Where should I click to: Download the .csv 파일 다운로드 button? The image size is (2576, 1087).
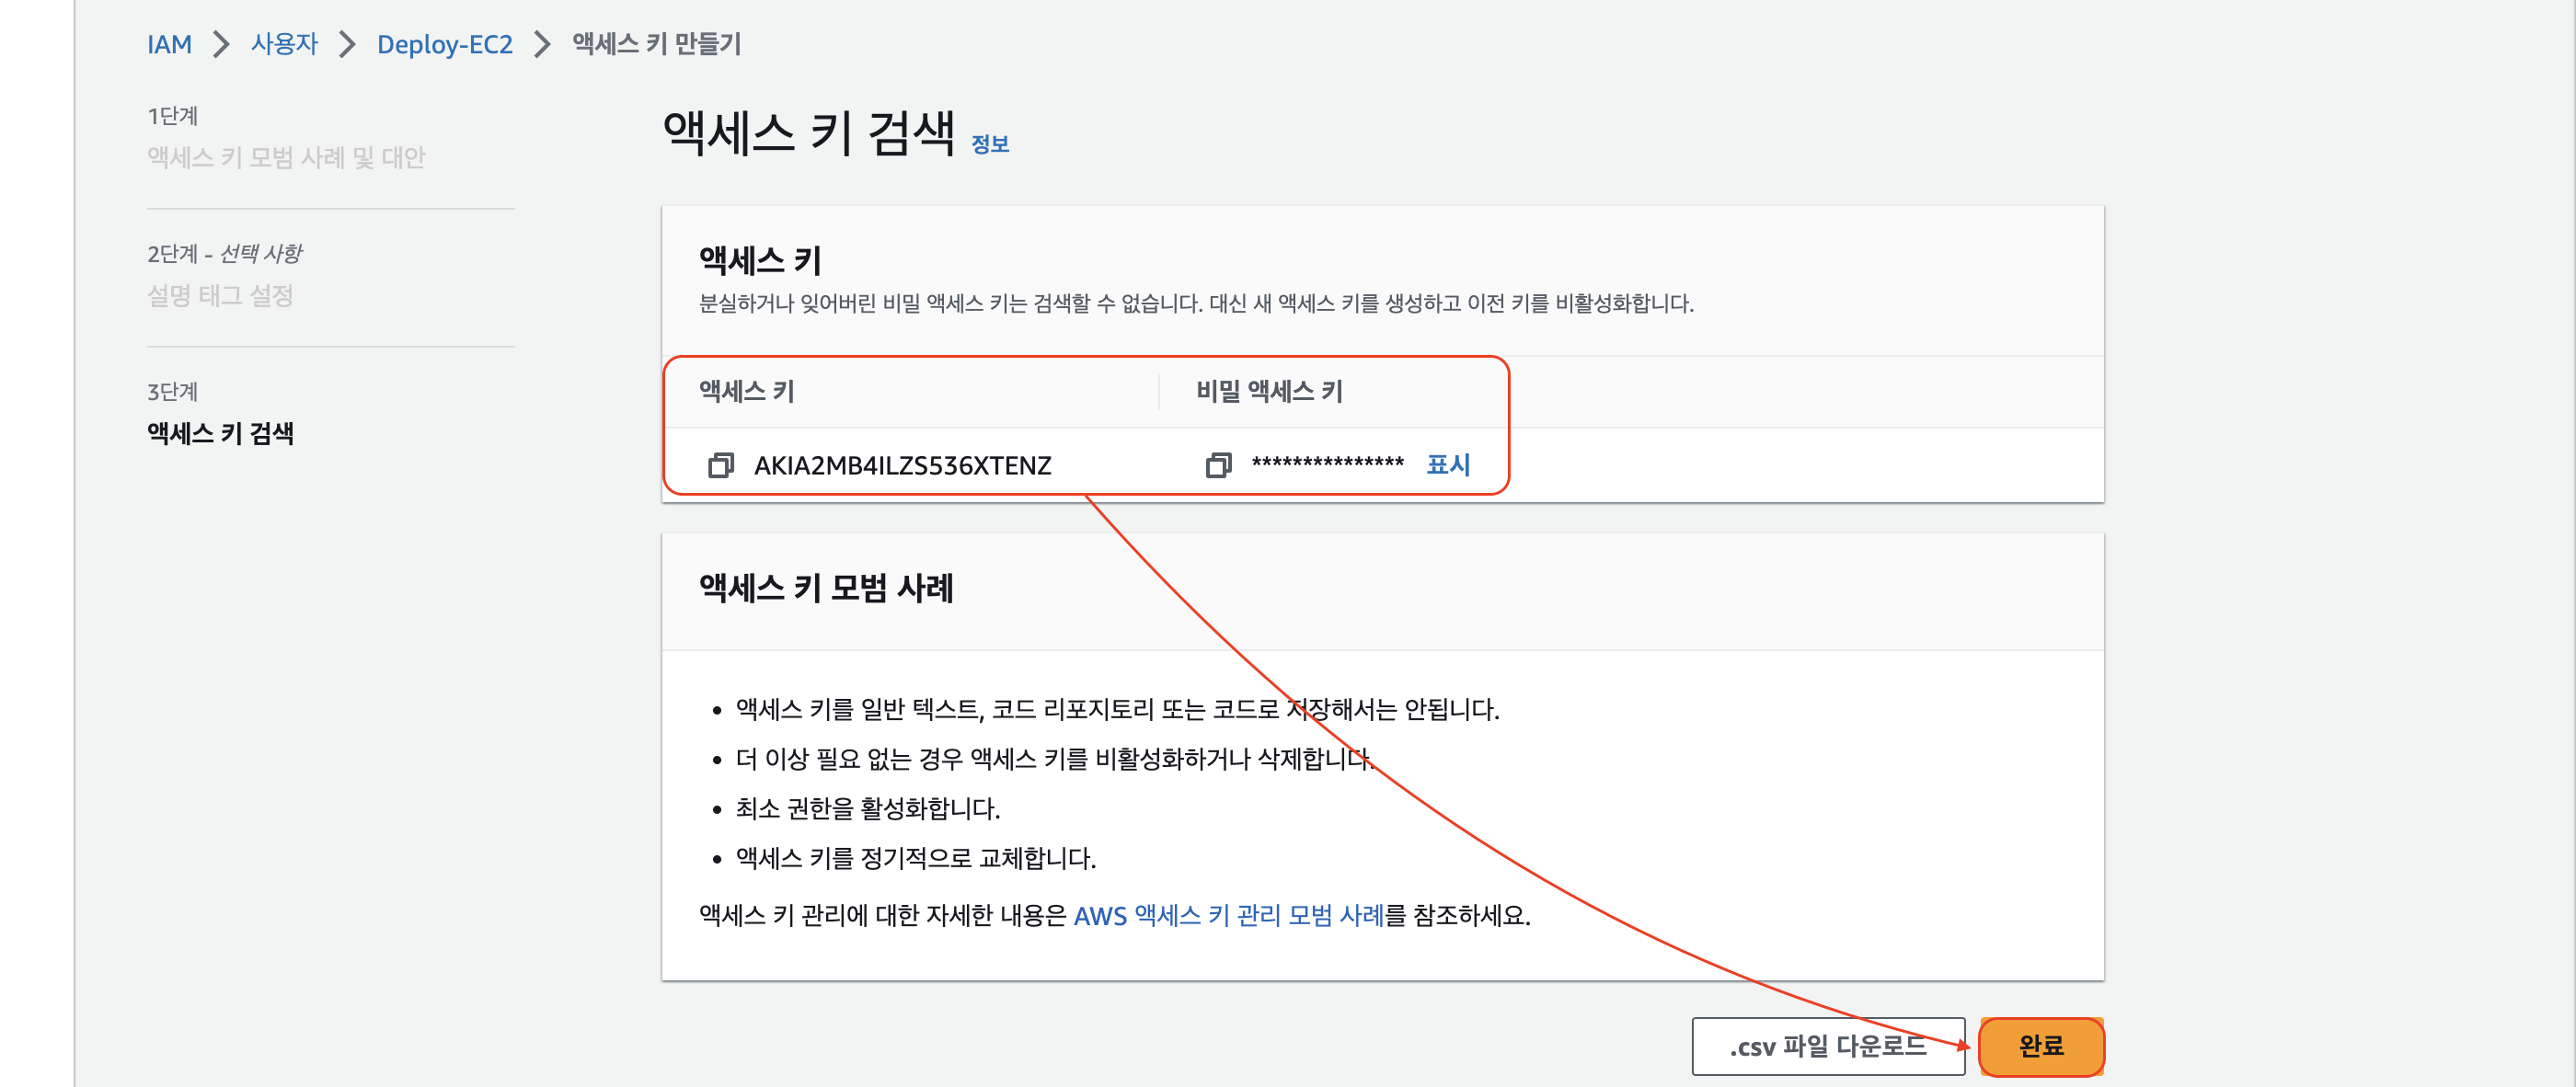(x=1827, y=1046)
